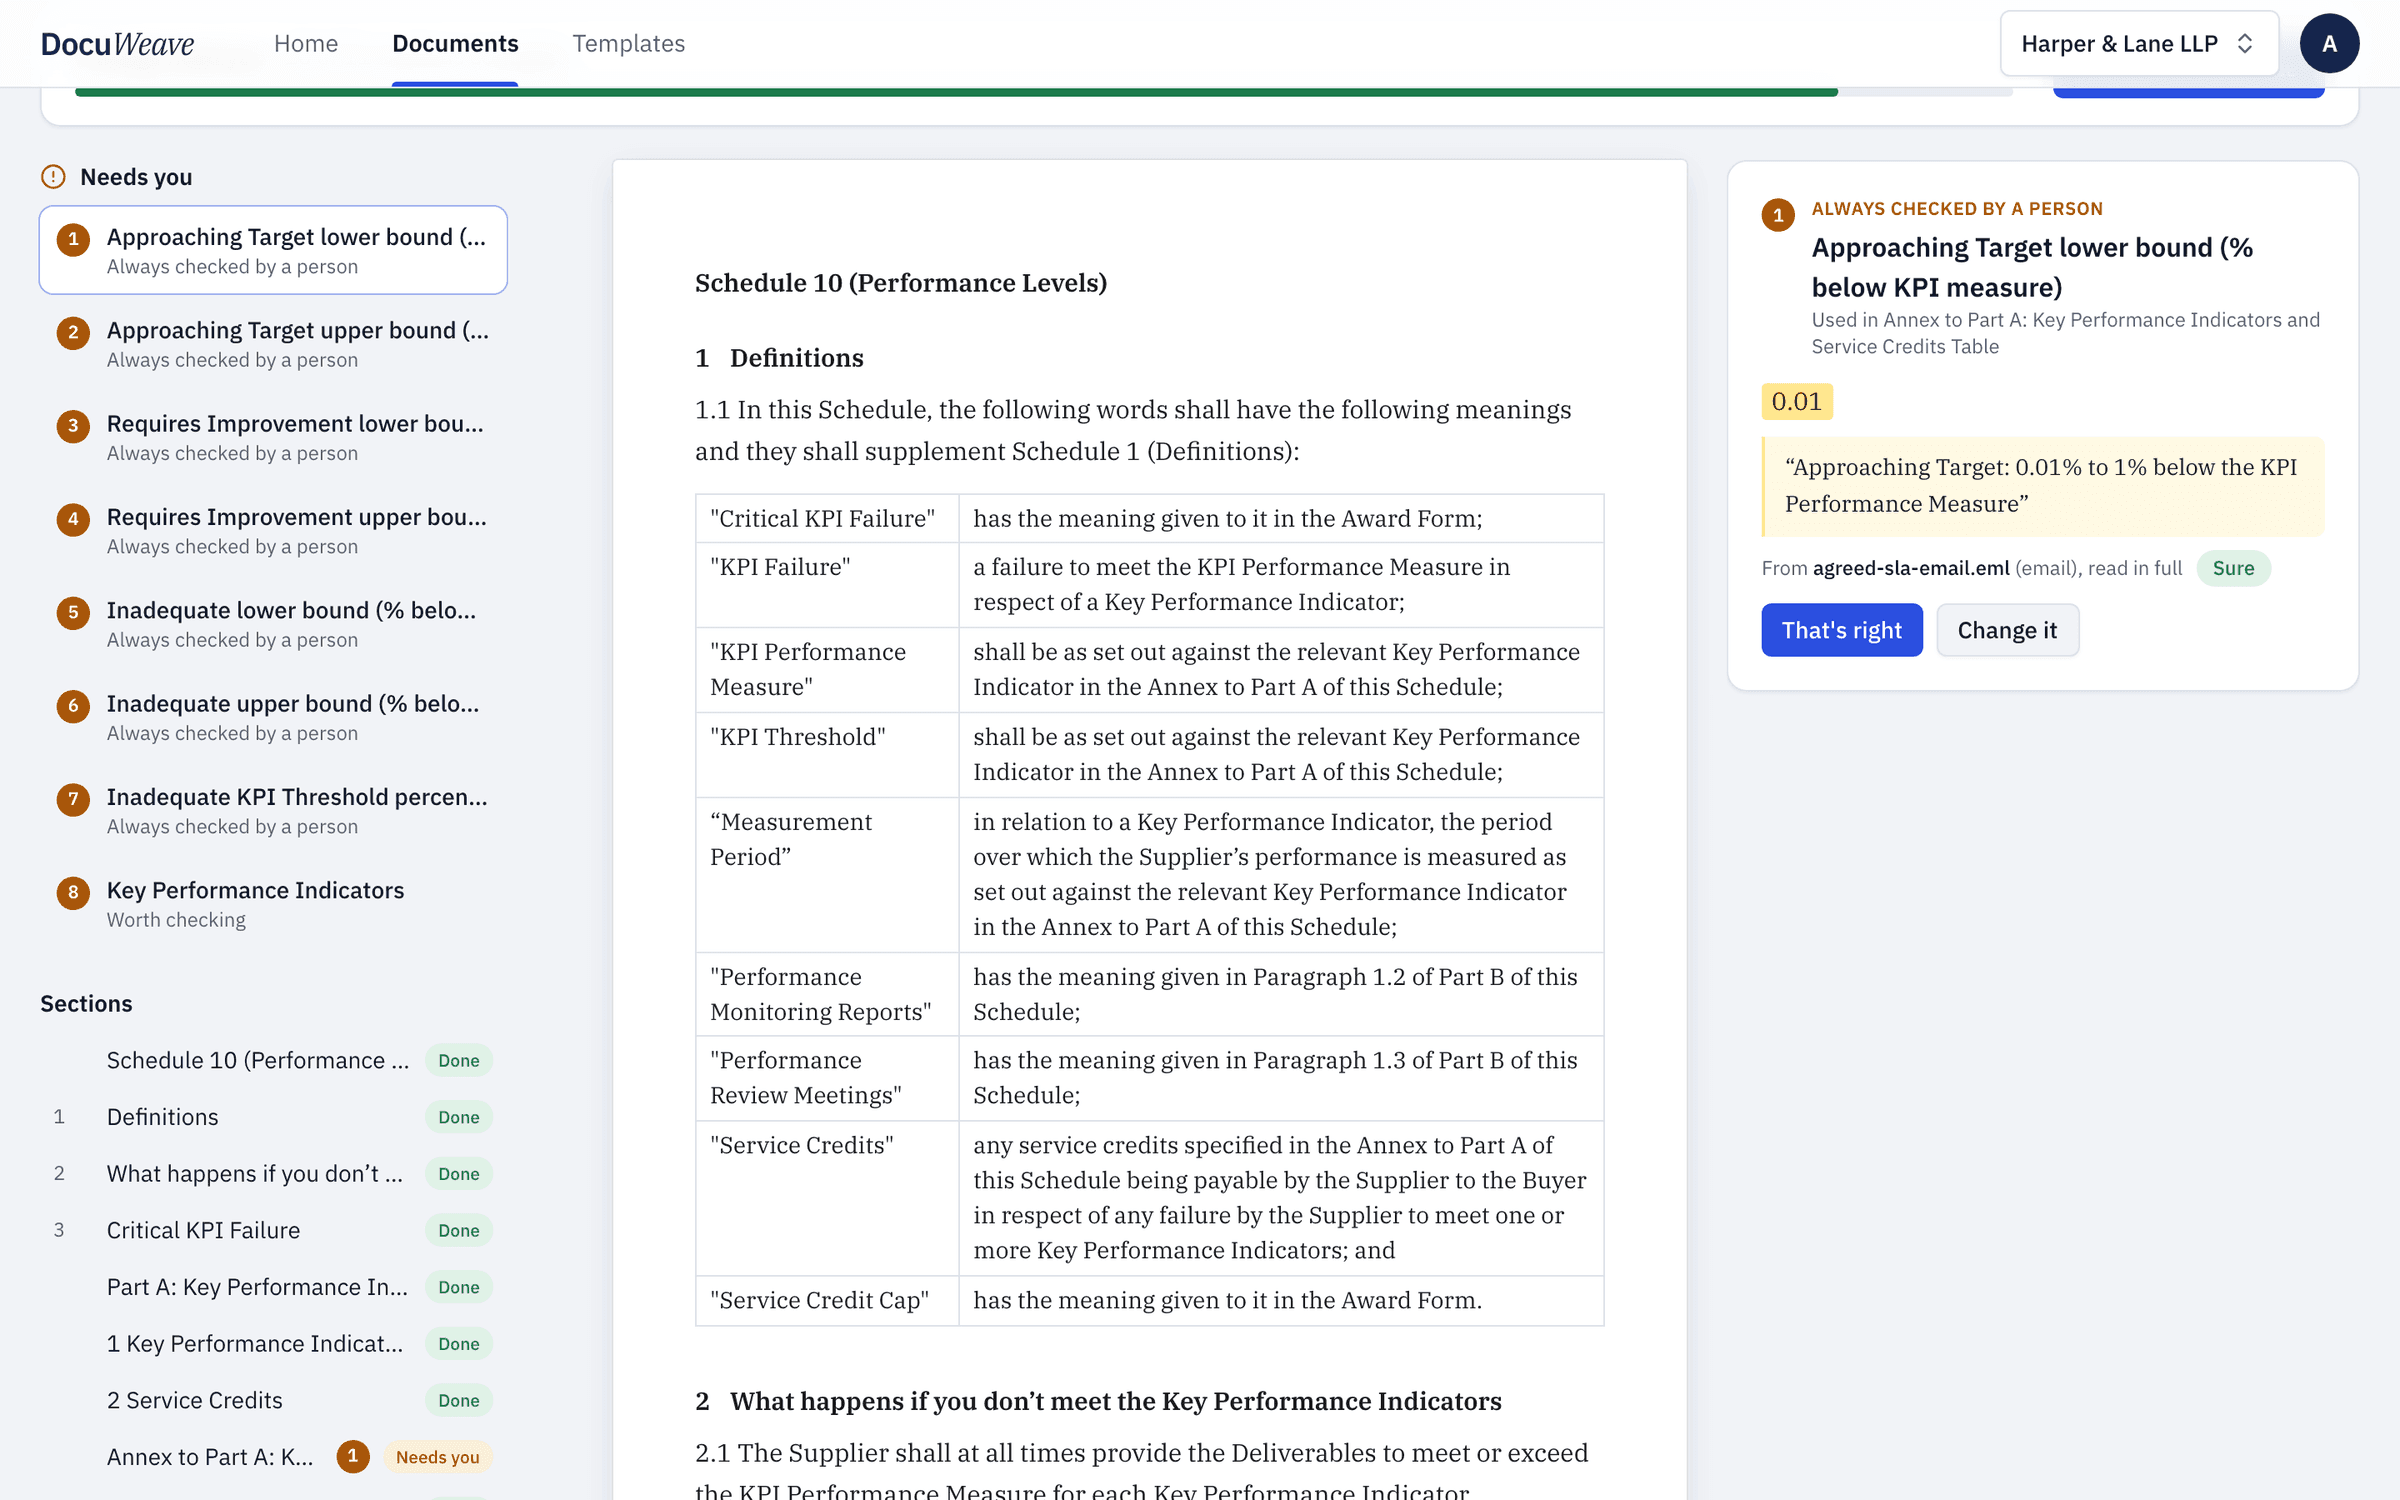Go to the Home tab

(x=306, y=43)
